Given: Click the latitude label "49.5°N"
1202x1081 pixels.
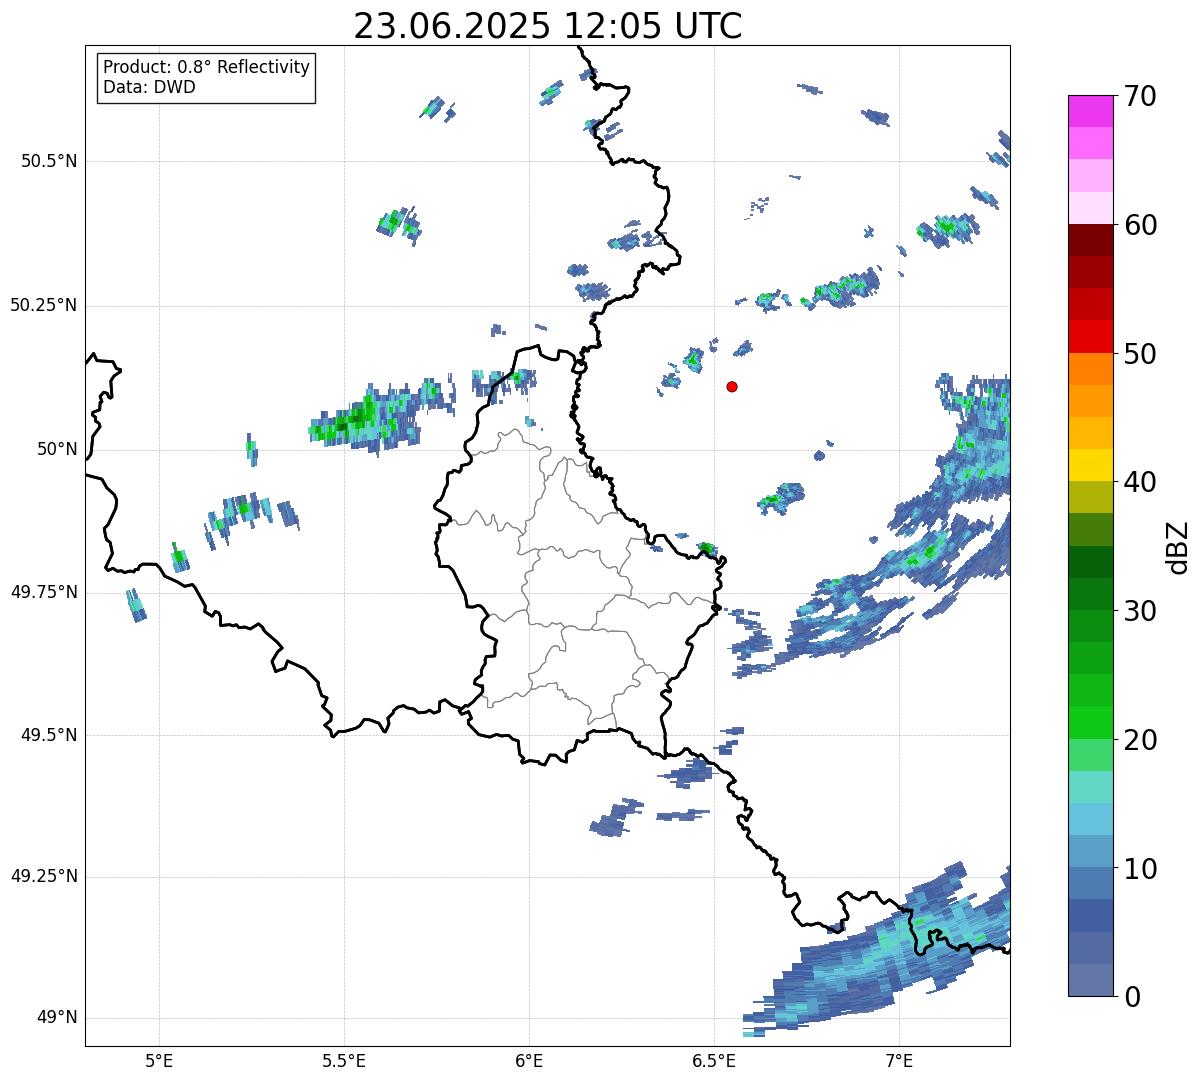Looking at the screenshot, I should tap(49, 735).
